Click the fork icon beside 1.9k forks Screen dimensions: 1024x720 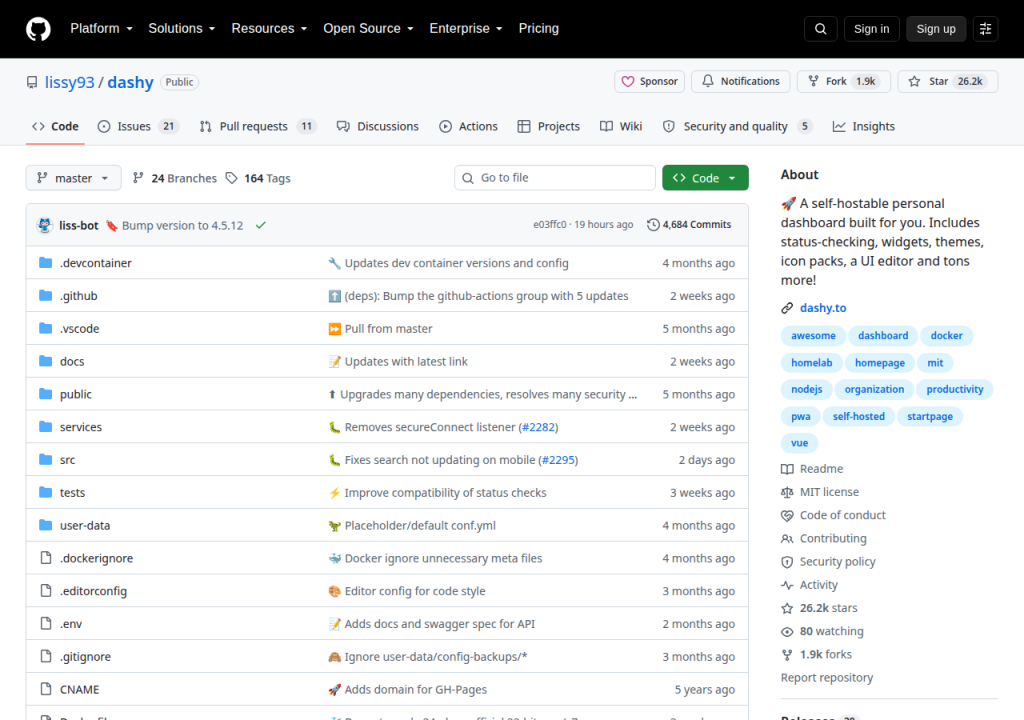(x=787, y=655)
